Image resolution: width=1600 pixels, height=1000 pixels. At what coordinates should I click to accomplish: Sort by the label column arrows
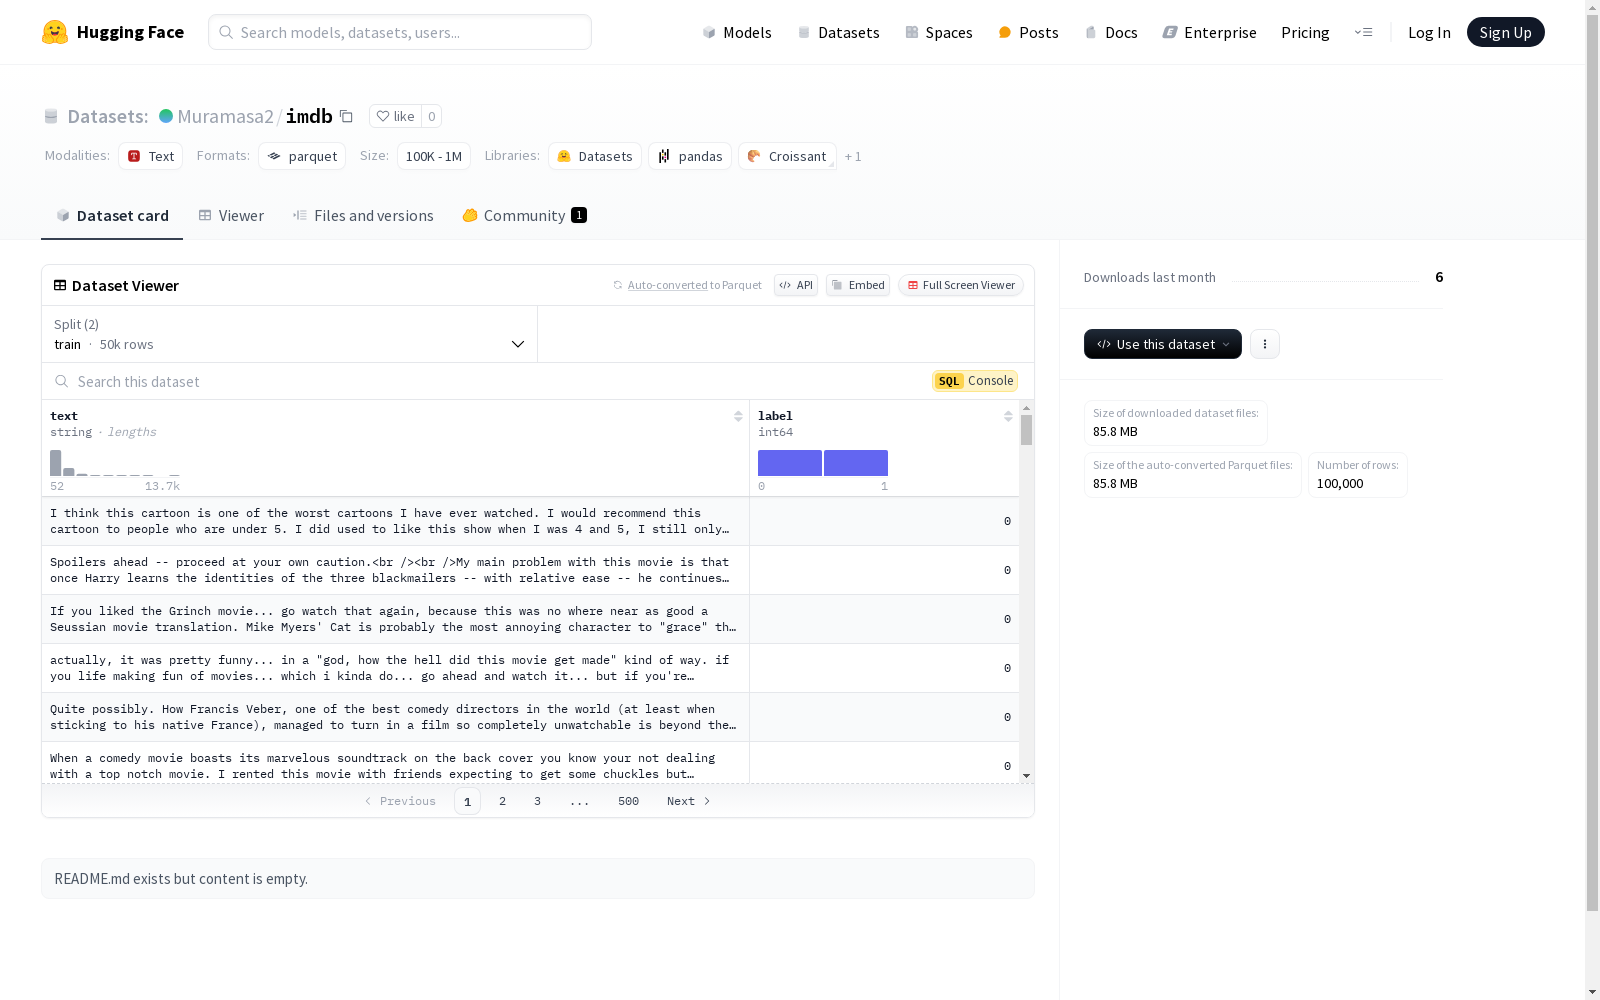(x=1008, y=416)
